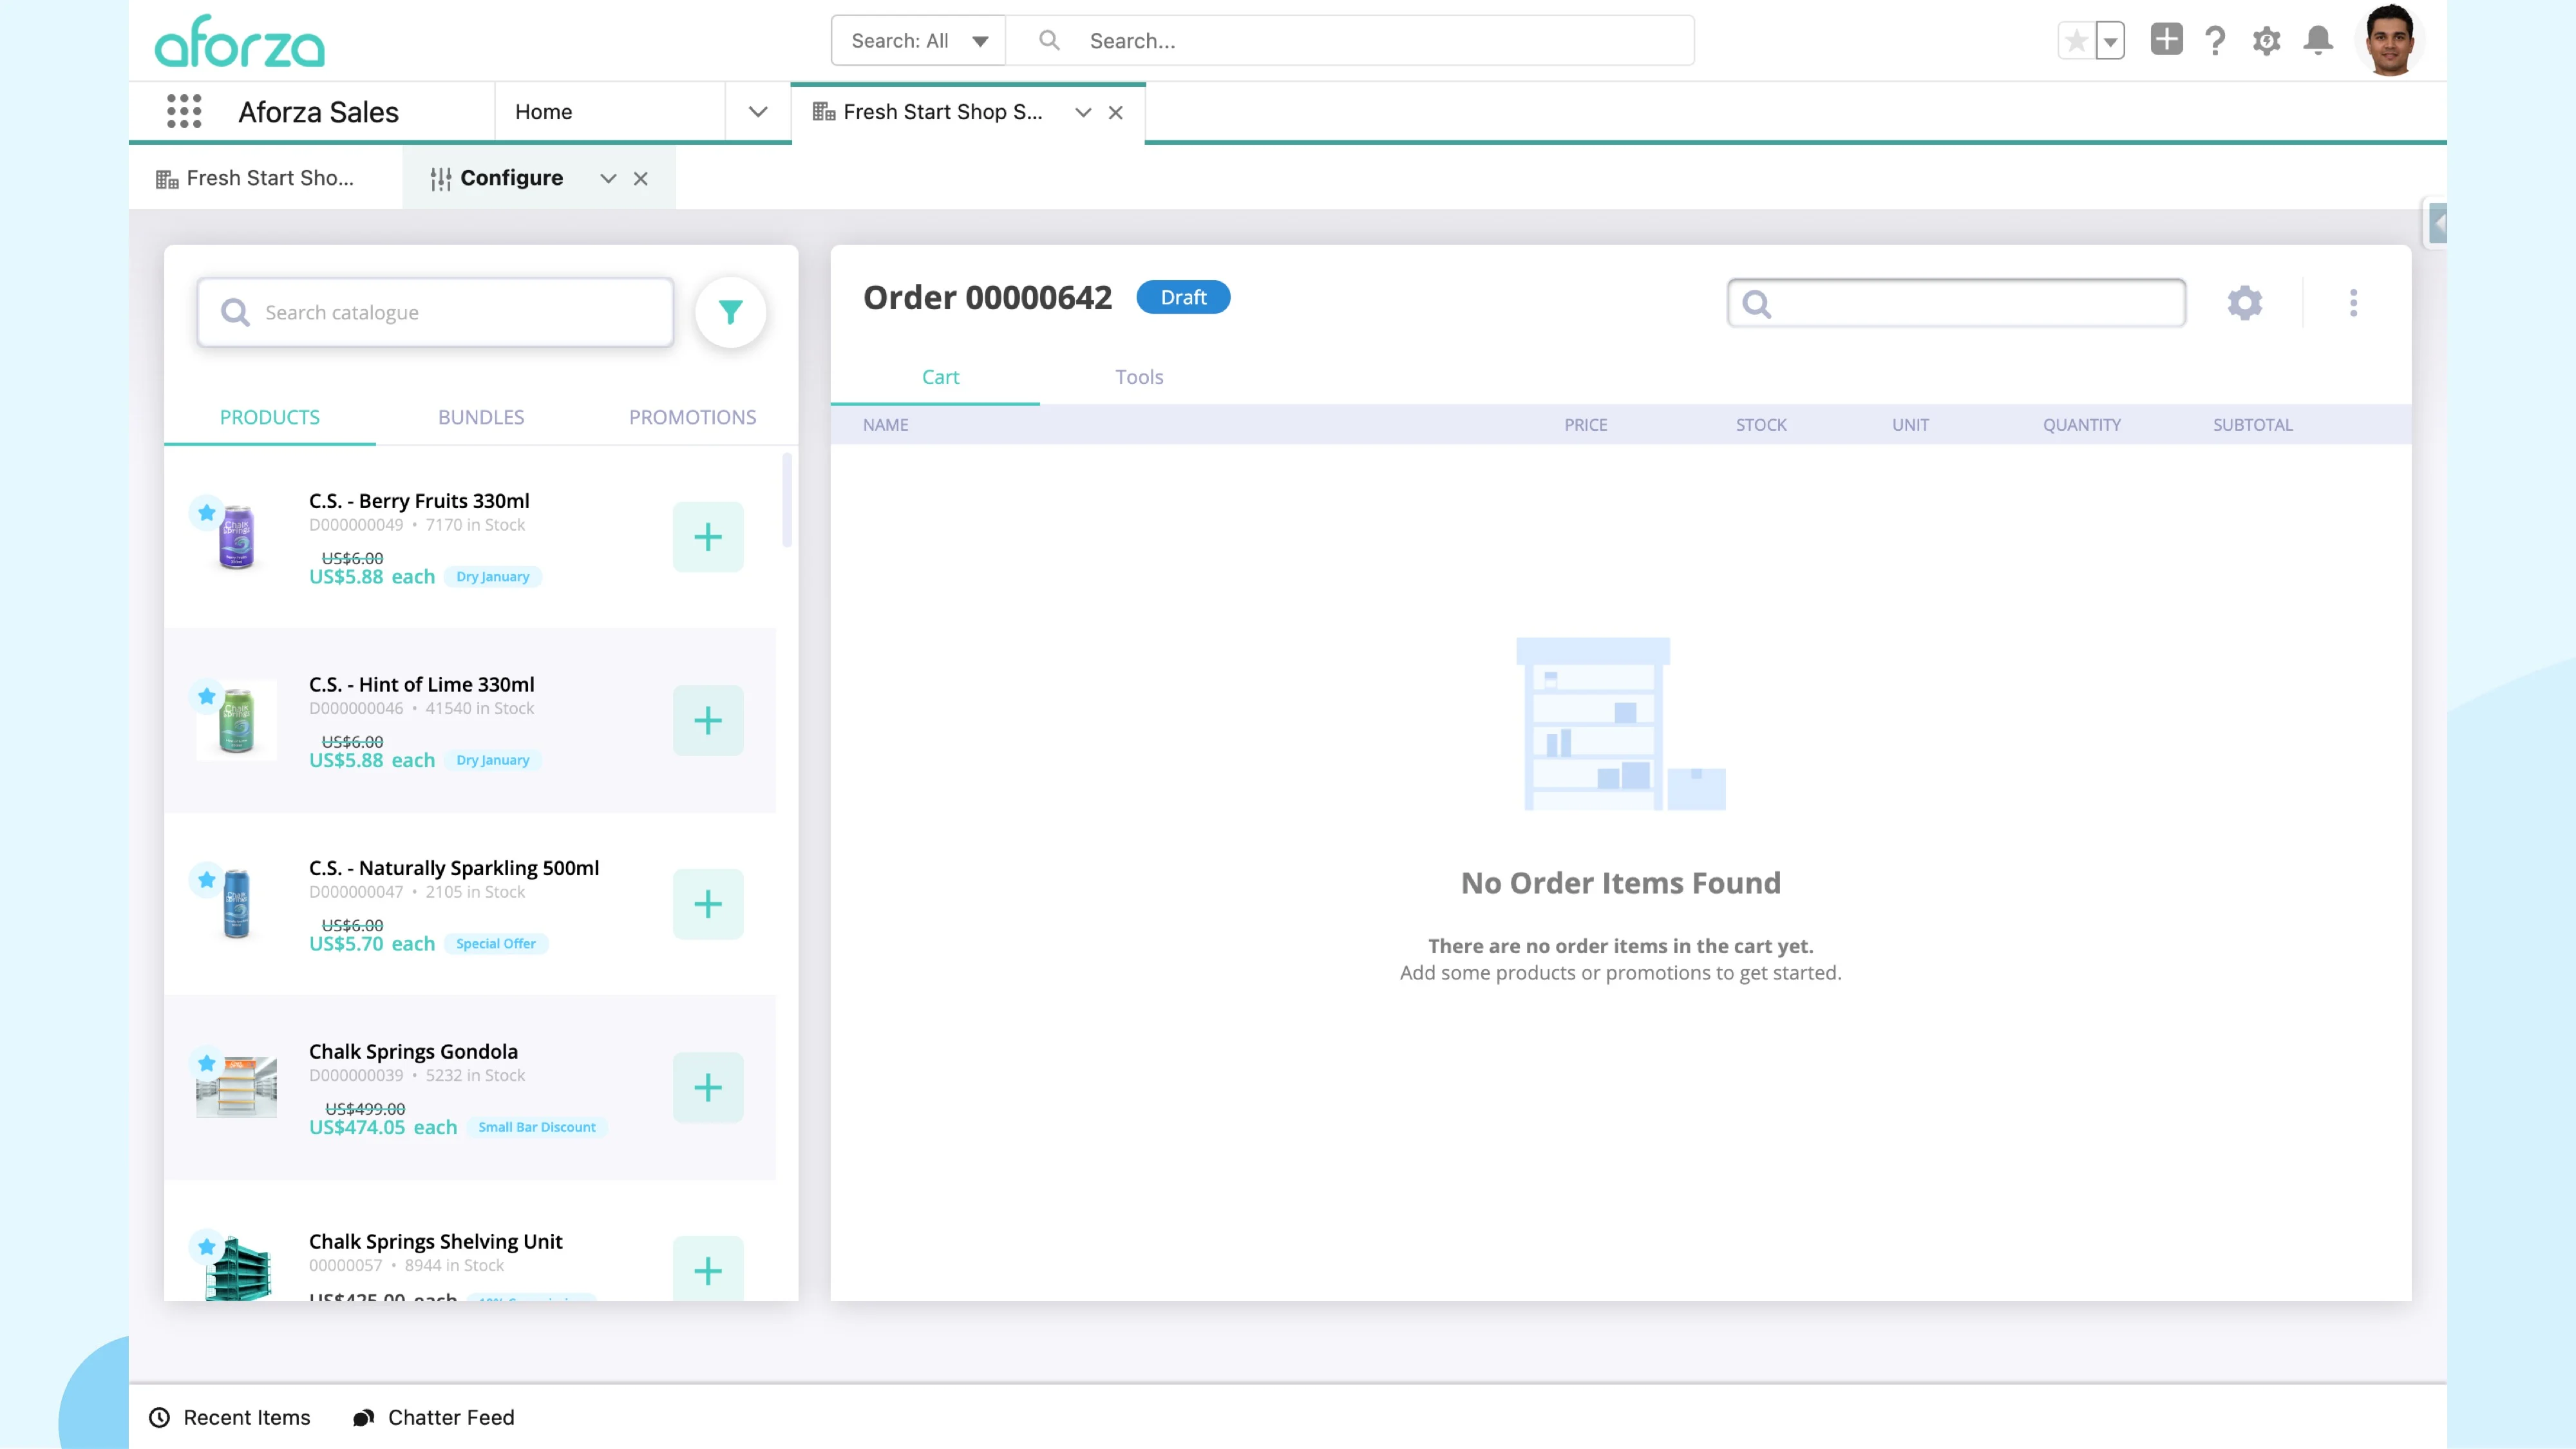Open the Naturally Sparkling 500ml product thumbnail
This screenshot has height=1449, width=2576.
(237, 904)
